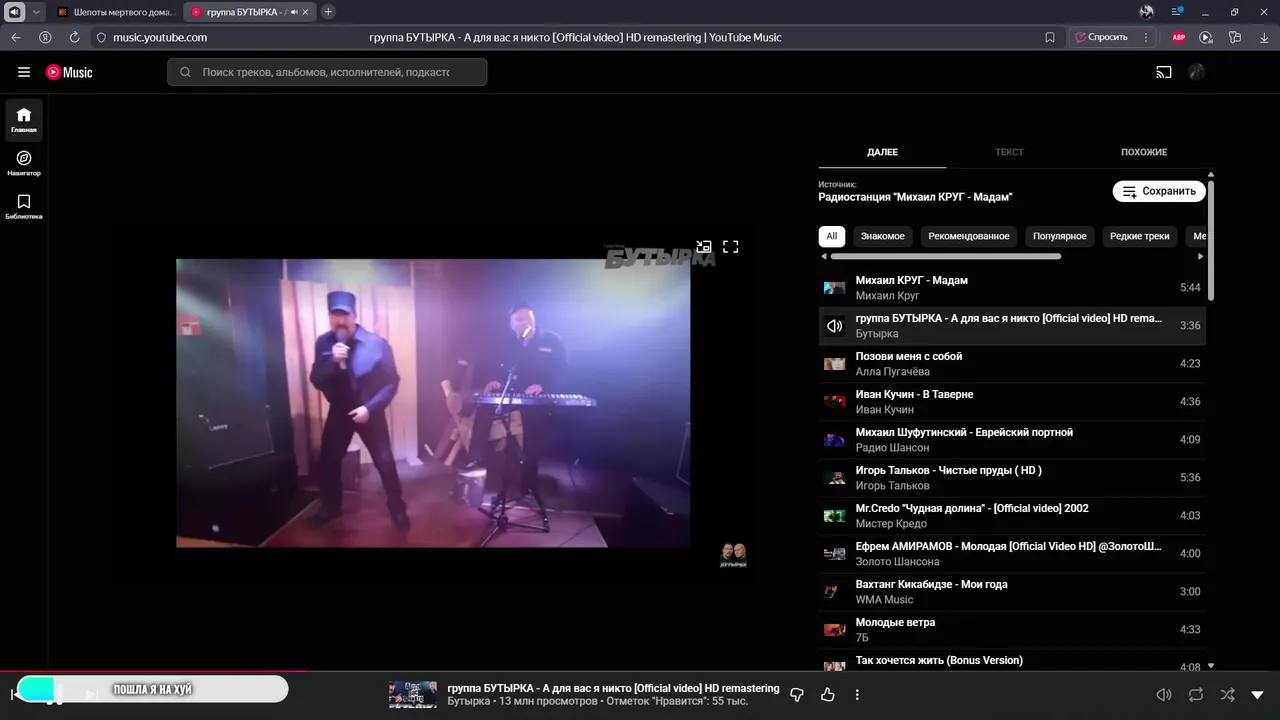Viewport: 1280px width, 720px height.
Task: Open a new browser tab
Action: point(328,12)
